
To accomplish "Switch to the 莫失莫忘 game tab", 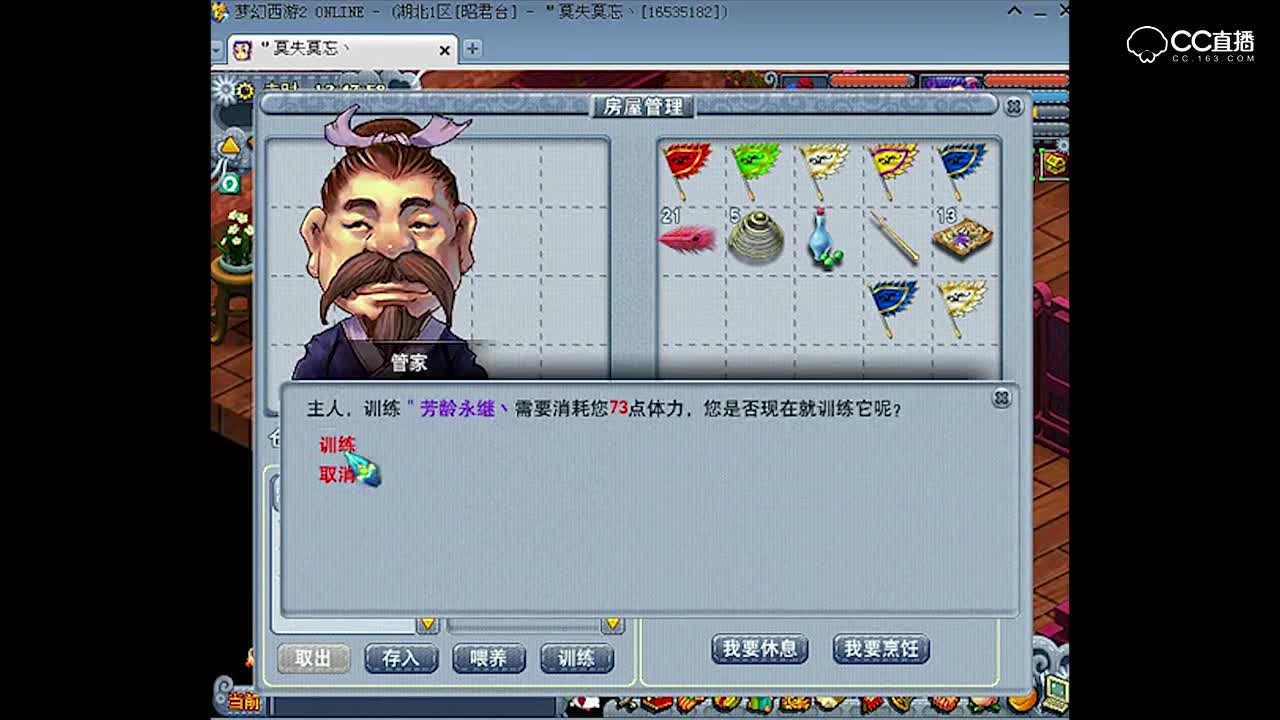I will [344, 49].
